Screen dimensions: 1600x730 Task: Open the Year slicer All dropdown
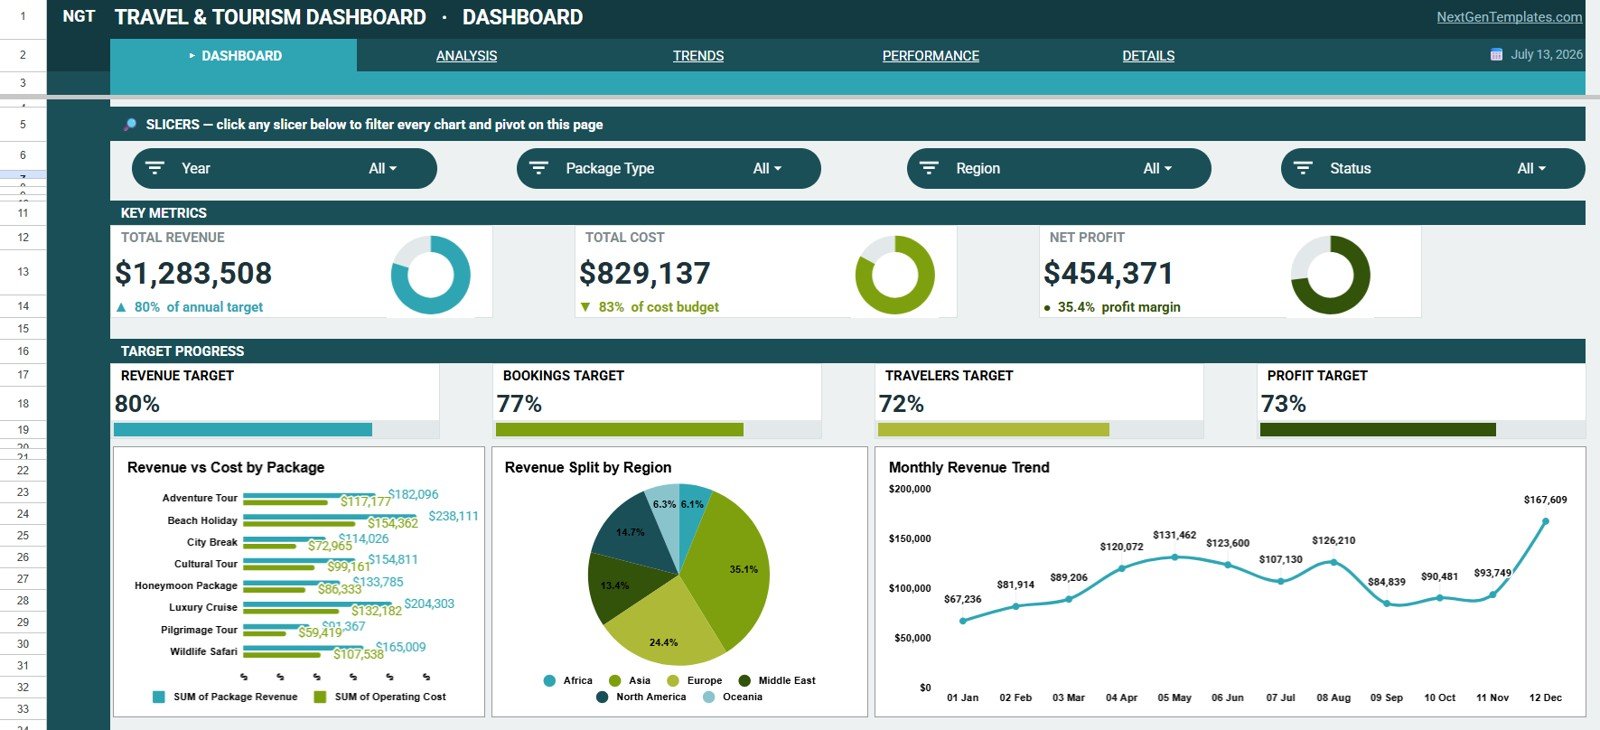coord(383,168)
